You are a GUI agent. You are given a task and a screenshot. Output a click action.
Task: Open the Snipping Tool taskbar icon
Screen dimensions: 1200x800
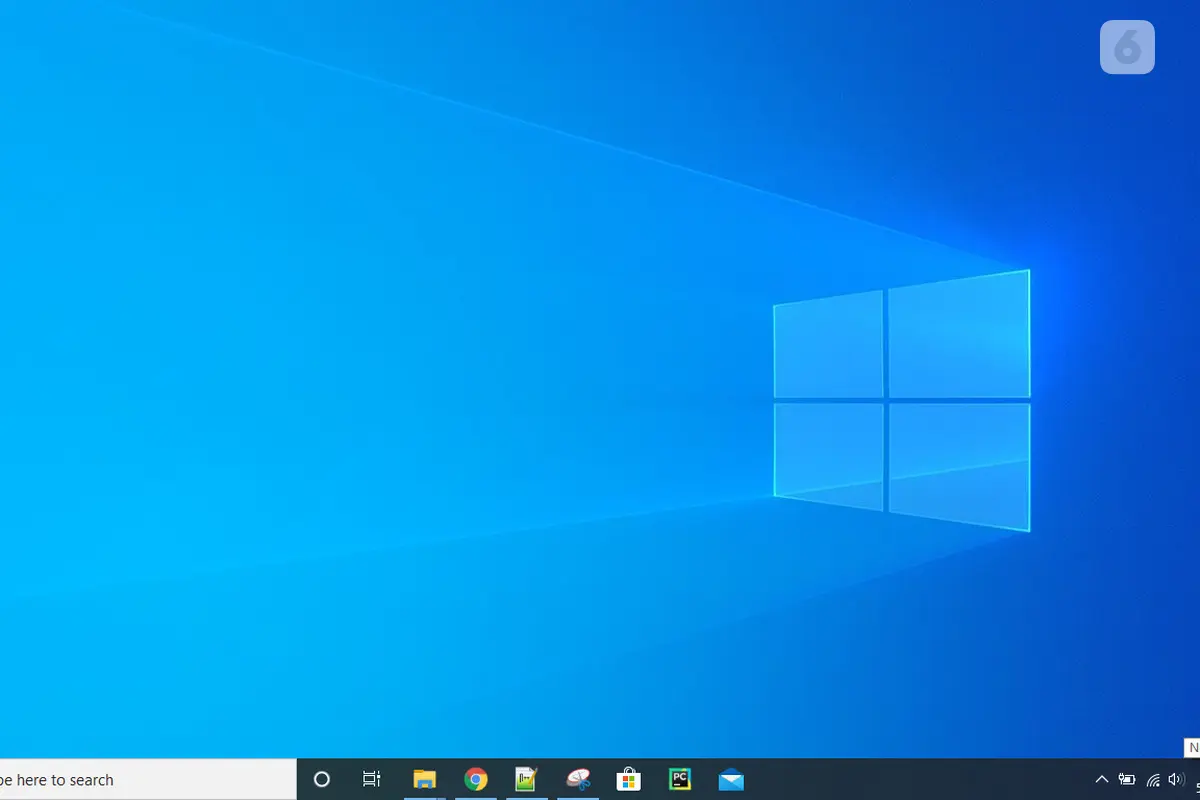[x=578, y=780]
